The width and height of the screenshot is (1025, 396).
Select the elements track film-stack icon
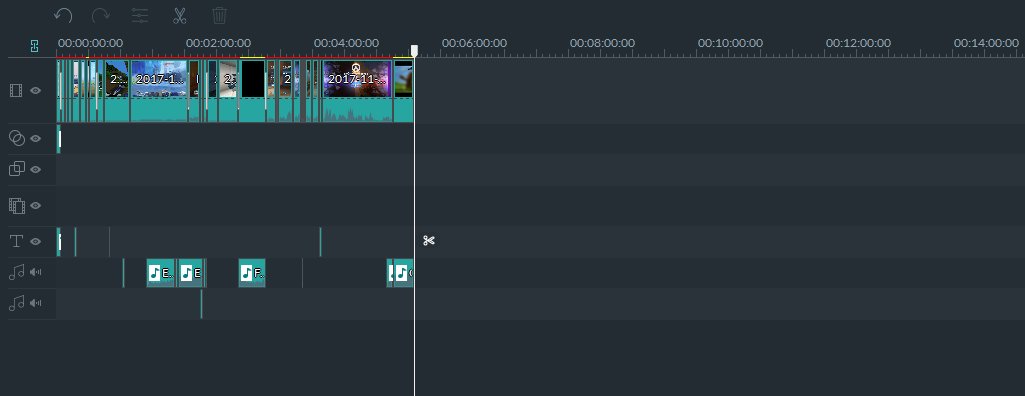tap(16, 206)
